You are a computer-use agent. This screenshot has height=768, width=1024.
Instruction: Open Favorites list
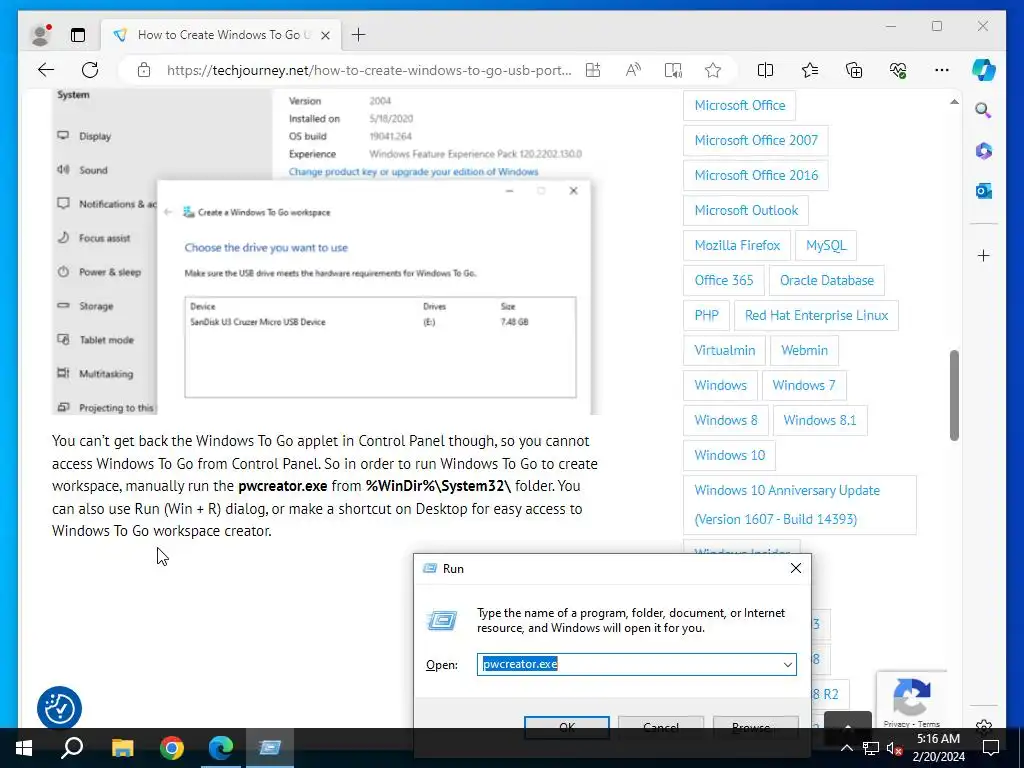(810, 70)
